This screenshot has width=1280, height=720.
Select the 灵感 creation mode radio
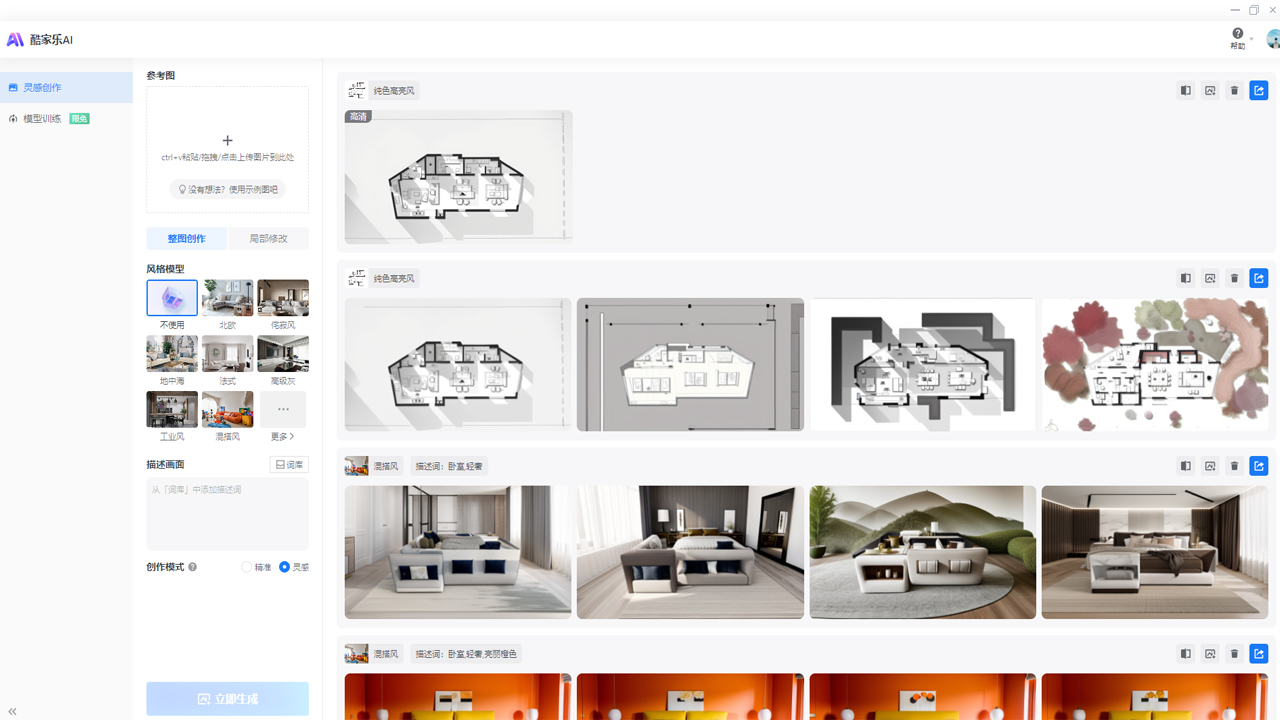tap(284, 567)
